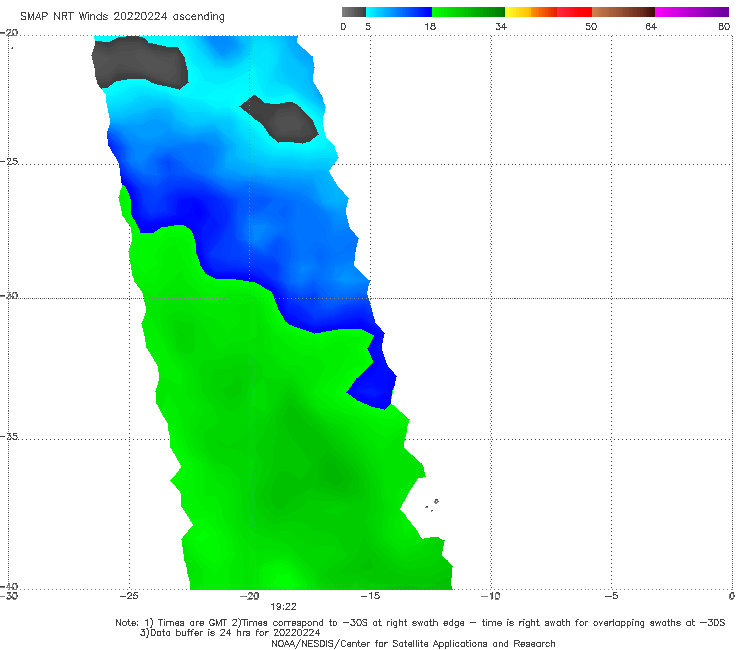This screenshot has width=740, height=650.
Task: Pick the yellow-orange segment of the color scale
Action: click(531, 12)
